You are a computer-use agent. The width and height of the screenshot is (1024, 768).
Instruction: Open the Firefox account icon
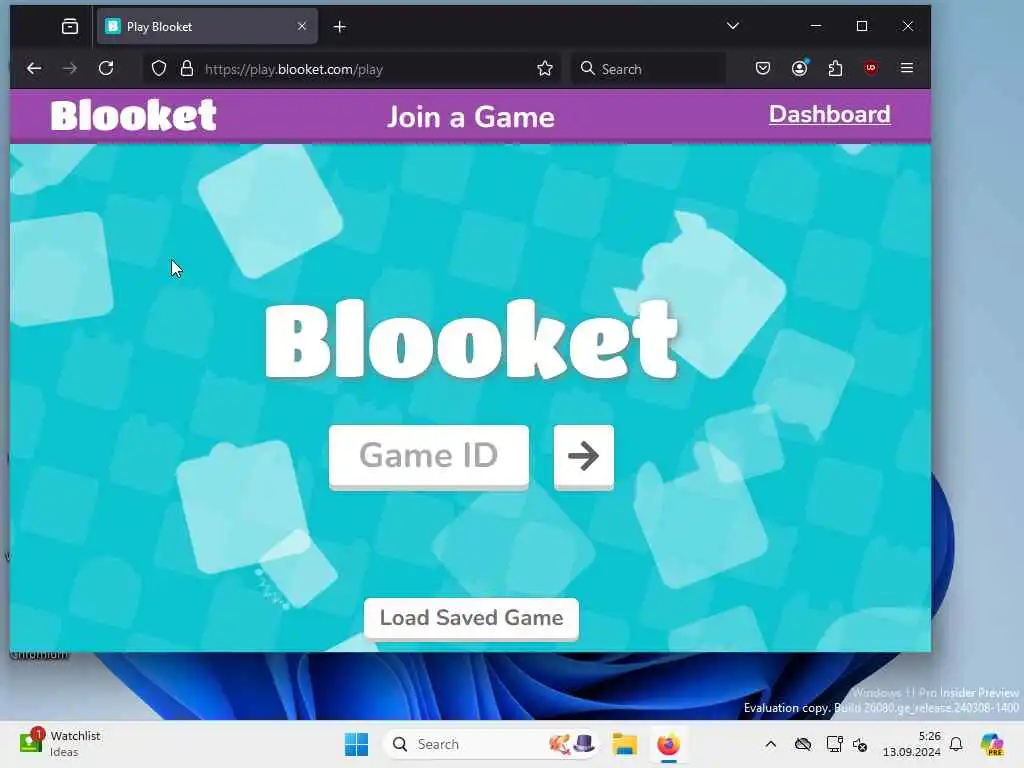tap(799, 69)
